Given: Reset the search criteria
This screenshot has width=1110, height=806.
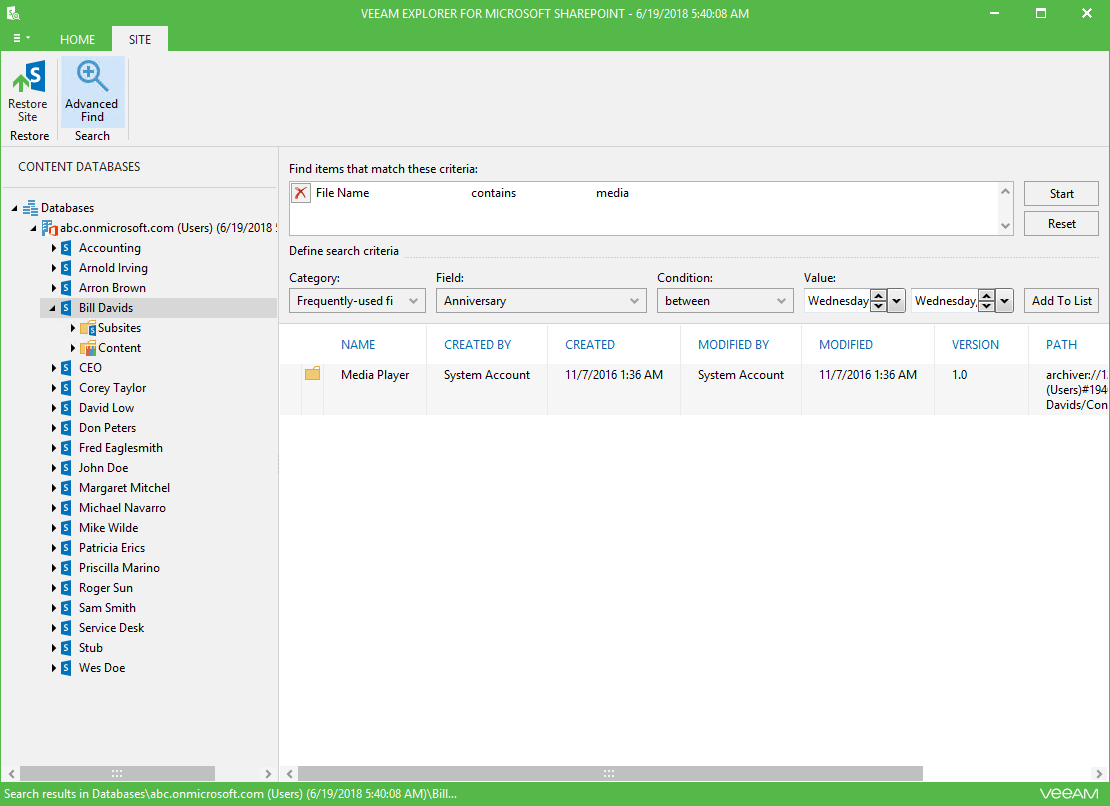Looking at the screenshot, I should [1061, 224].
